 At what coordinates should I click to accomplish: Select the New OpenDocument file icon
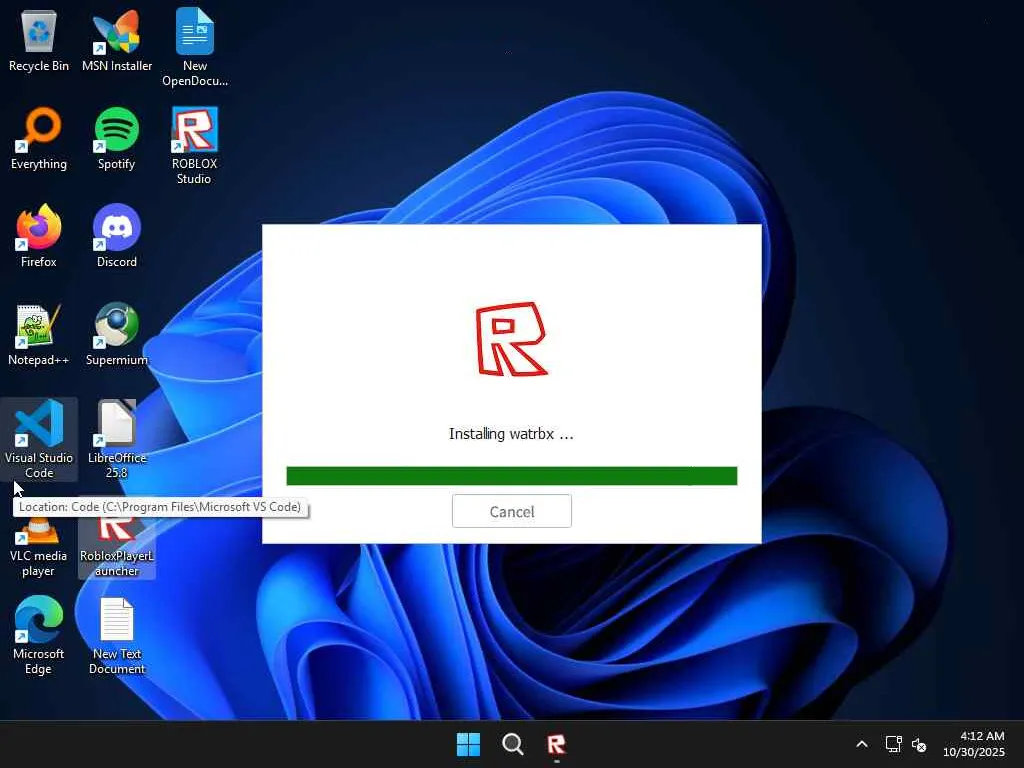pyautogui.click(x=195, y=47)
